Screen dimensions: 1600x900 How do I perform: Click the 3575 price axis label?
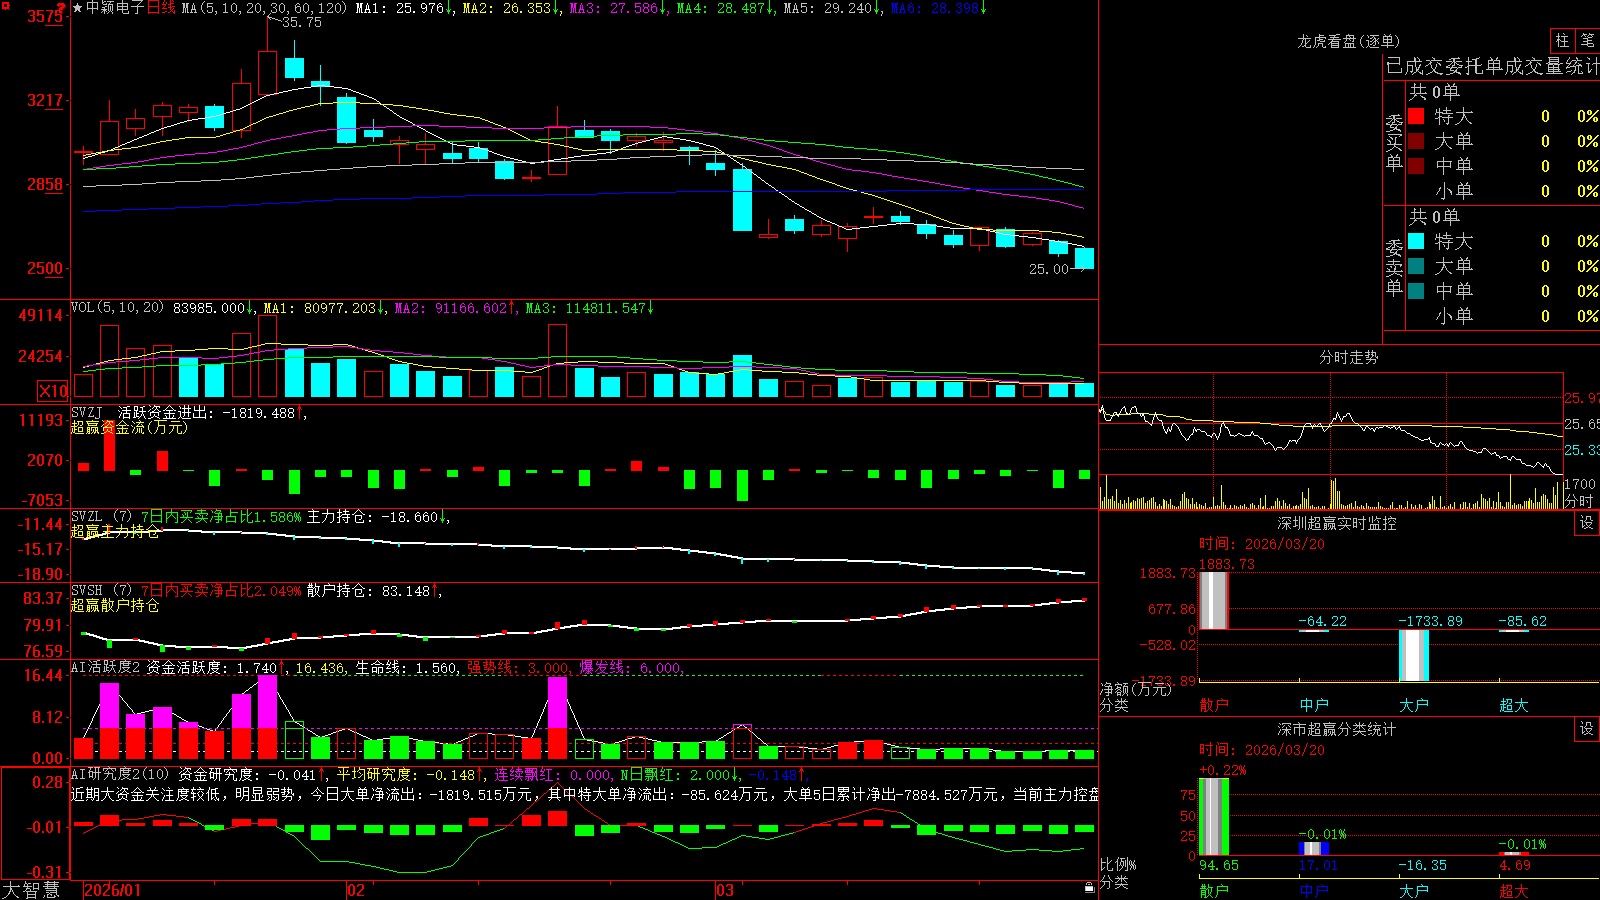pos(45,17)
